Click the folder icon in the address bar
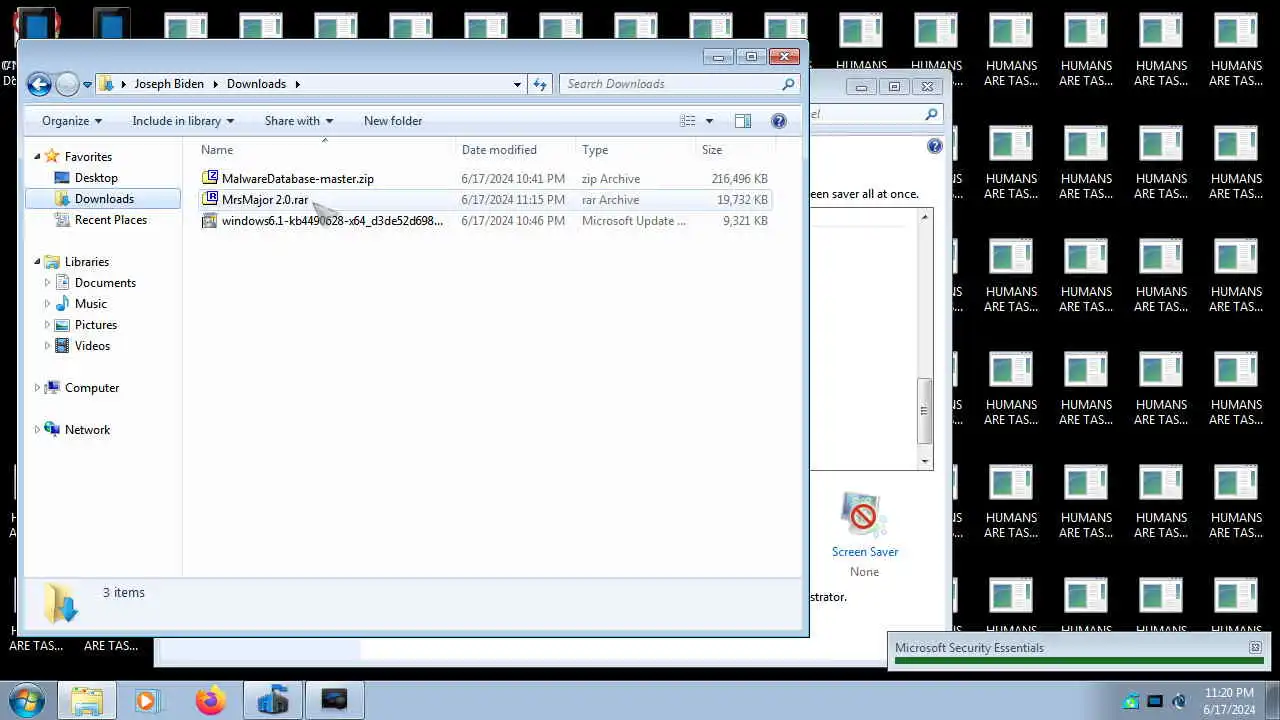The width and height of the screenshot is (1280, 720). pyautogui.click(x=107, y=84)
